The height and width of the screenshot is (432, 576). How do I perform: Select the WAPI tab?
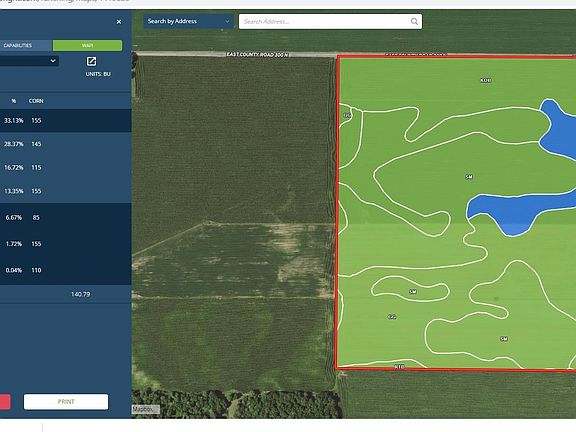click(87, 46)
